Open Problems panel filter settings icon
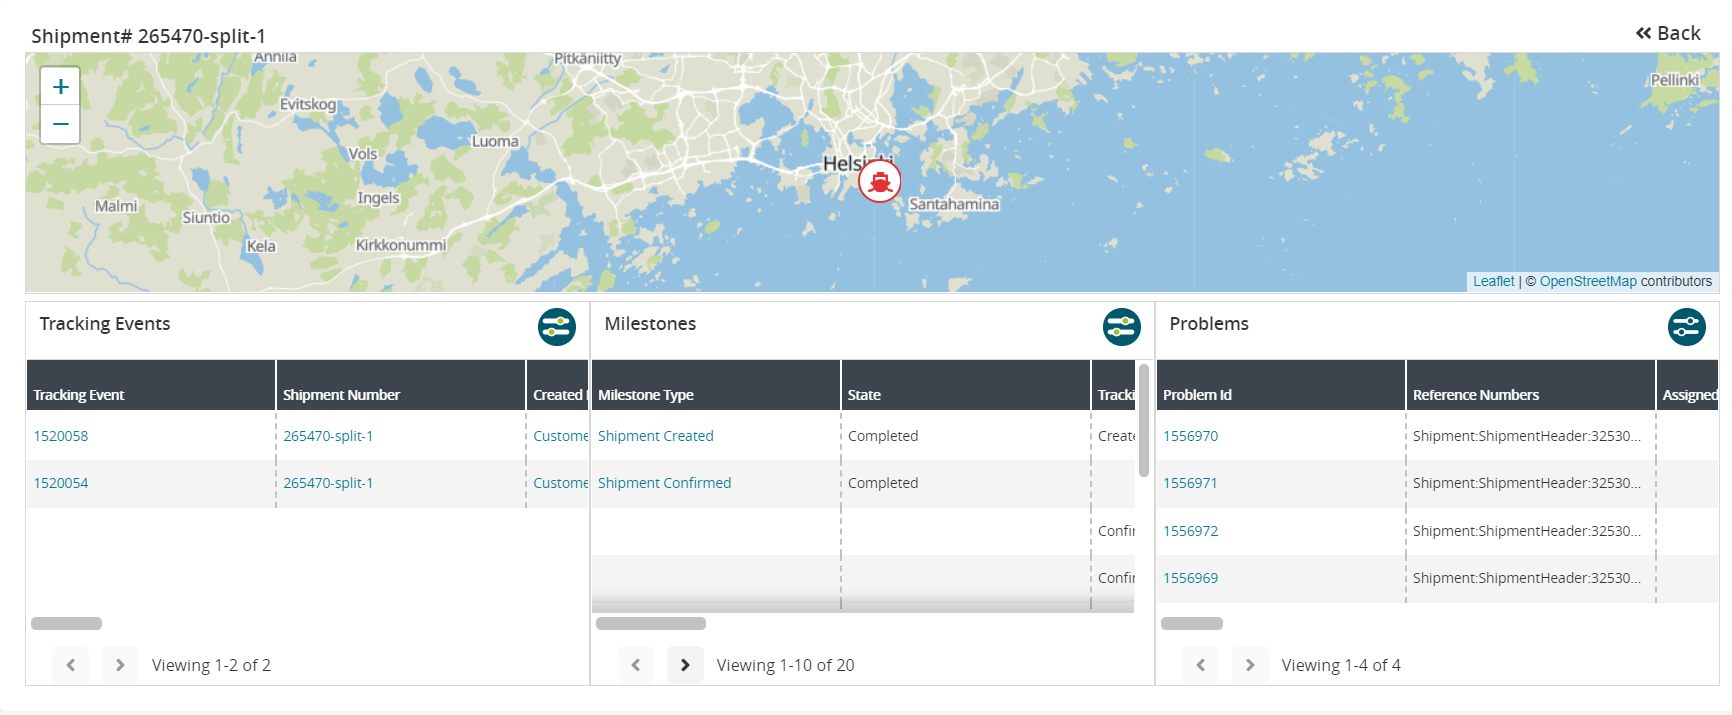 (1686, 327)
